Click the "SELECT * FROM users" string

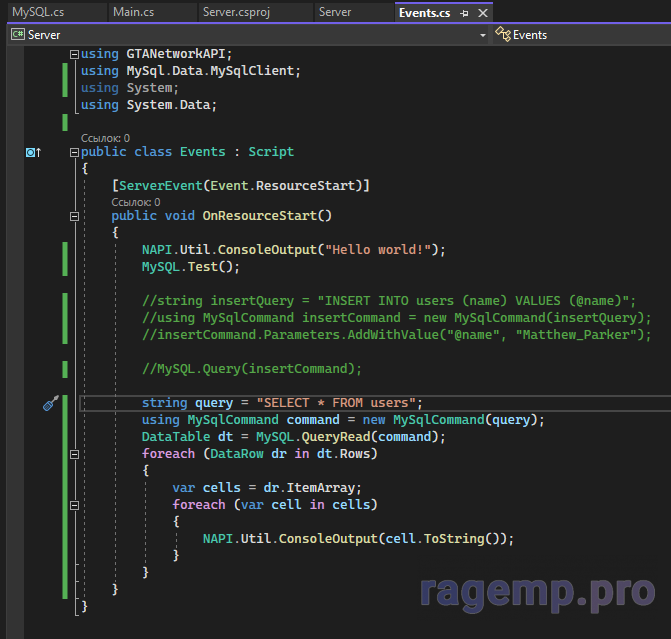coord(336,403)
